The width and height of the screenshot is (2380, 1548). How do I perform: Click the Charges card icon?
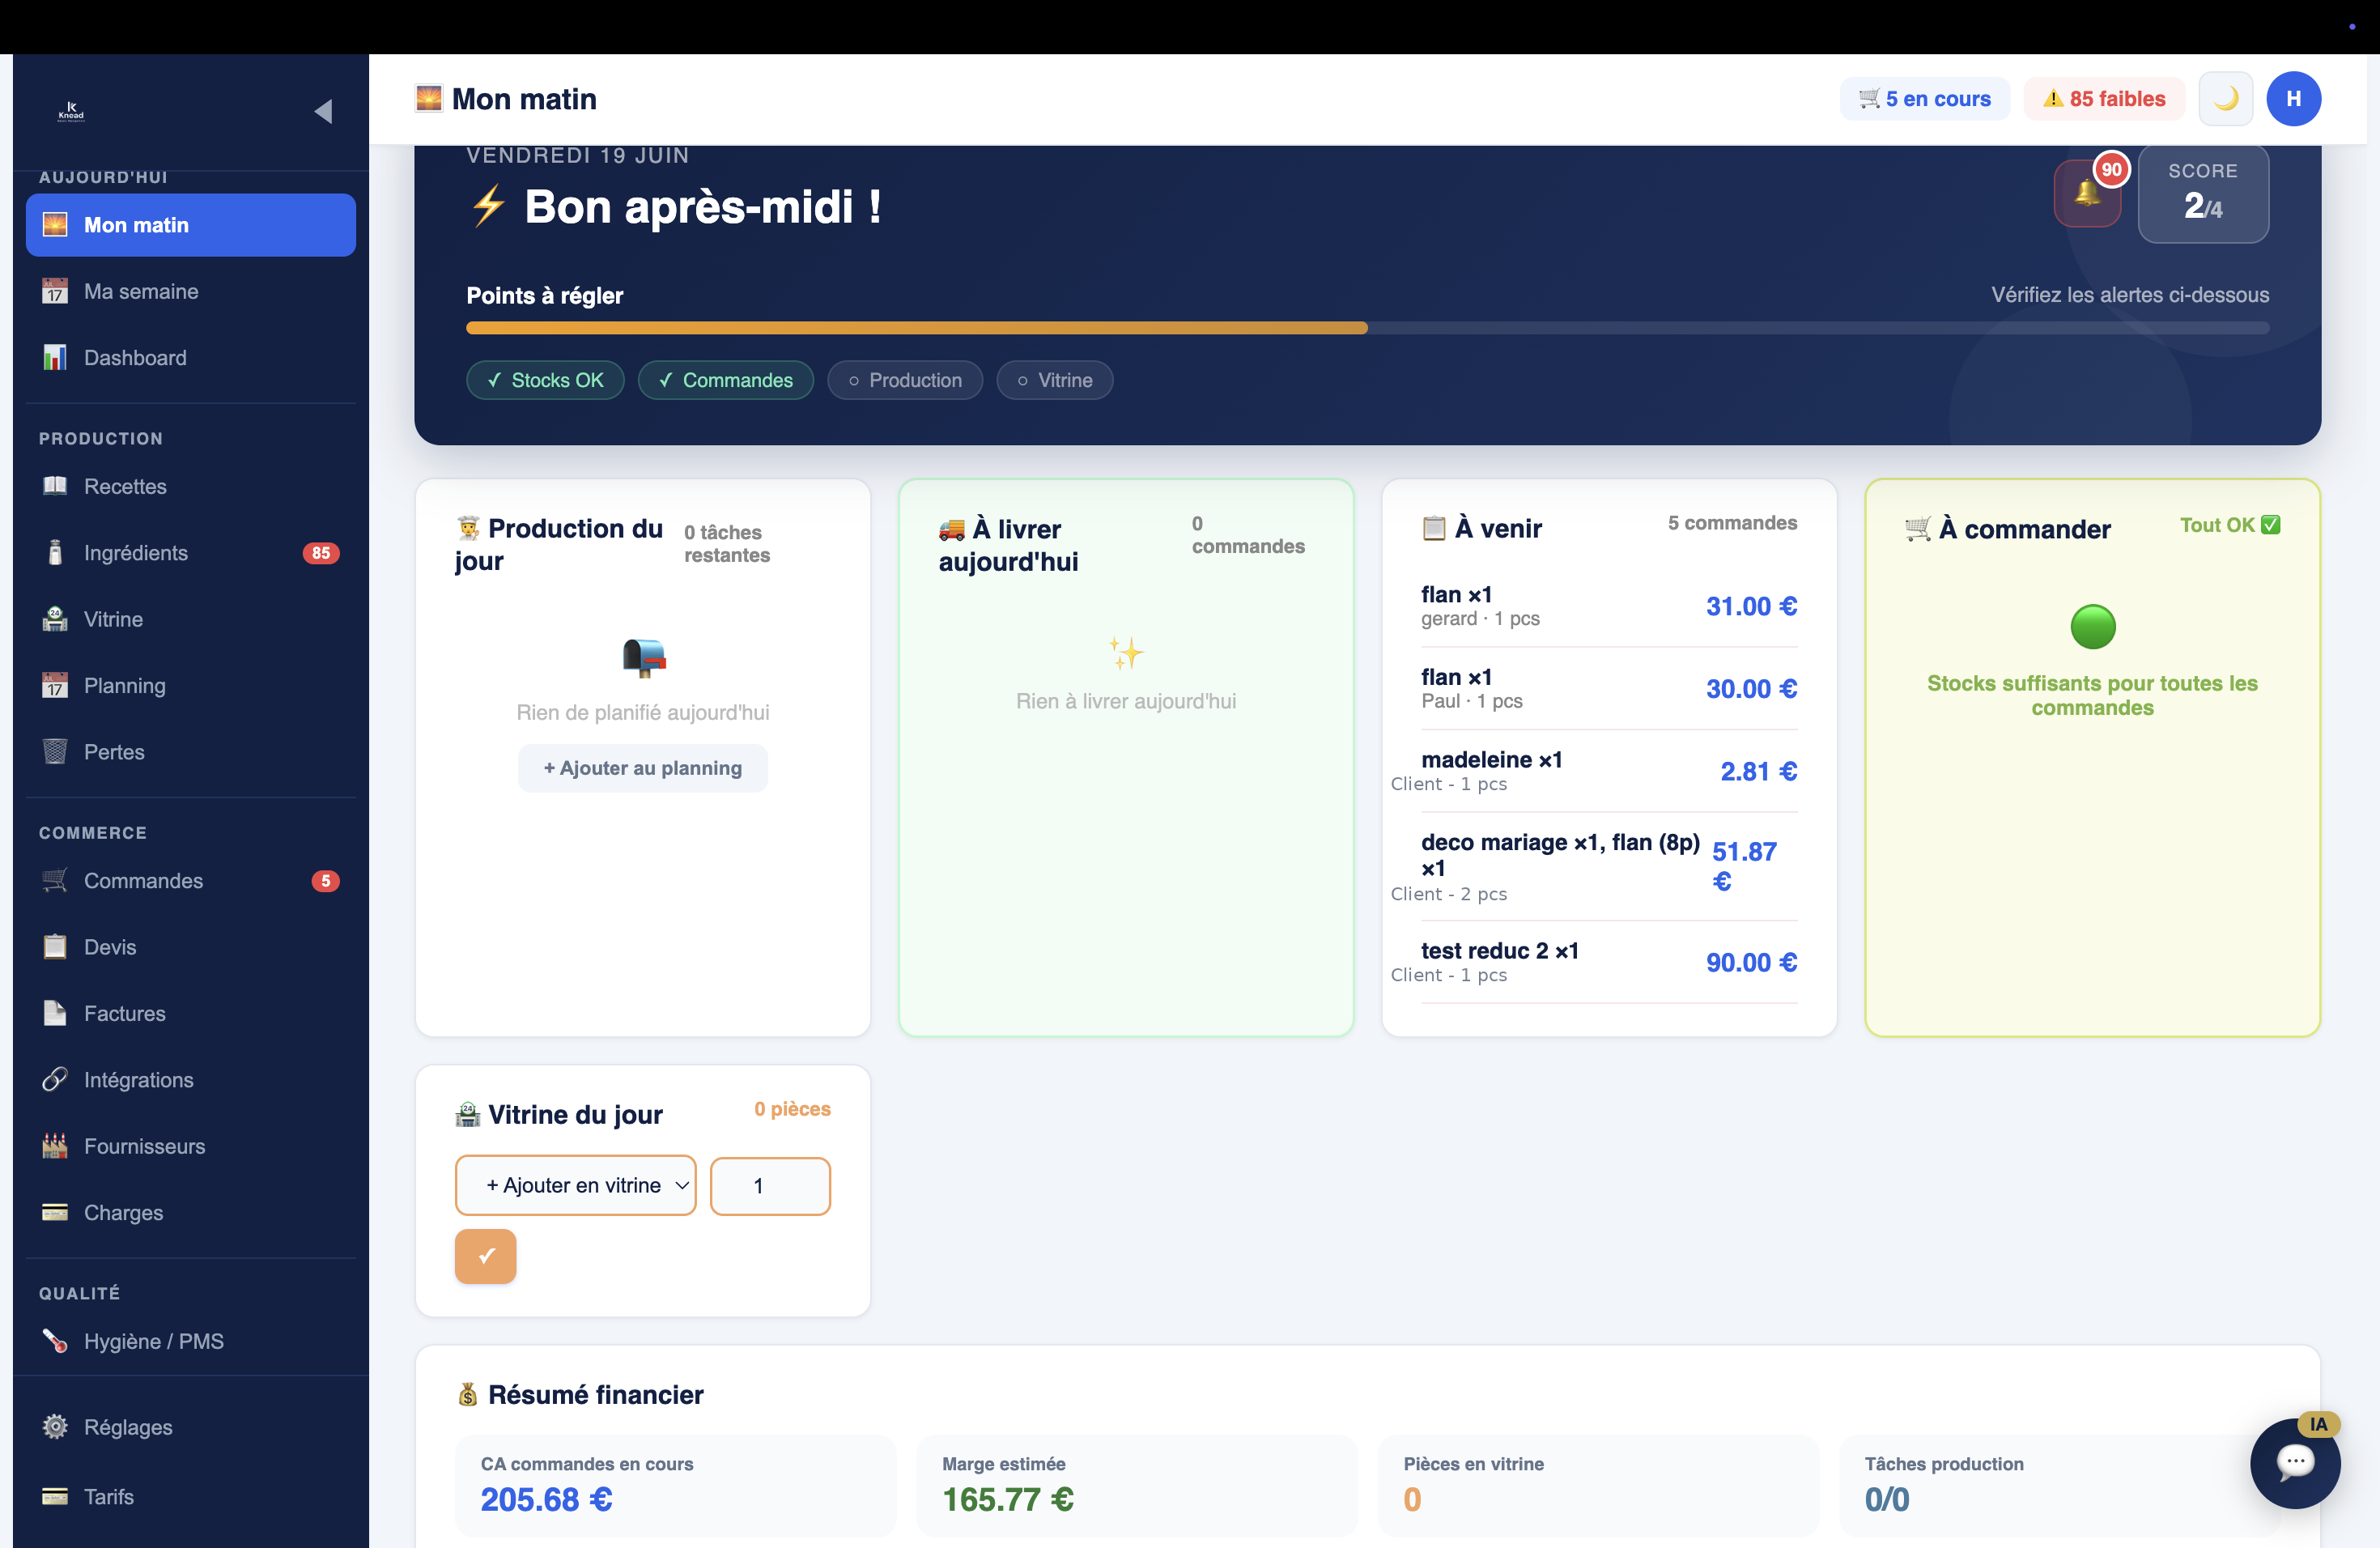coord(55,1212)
